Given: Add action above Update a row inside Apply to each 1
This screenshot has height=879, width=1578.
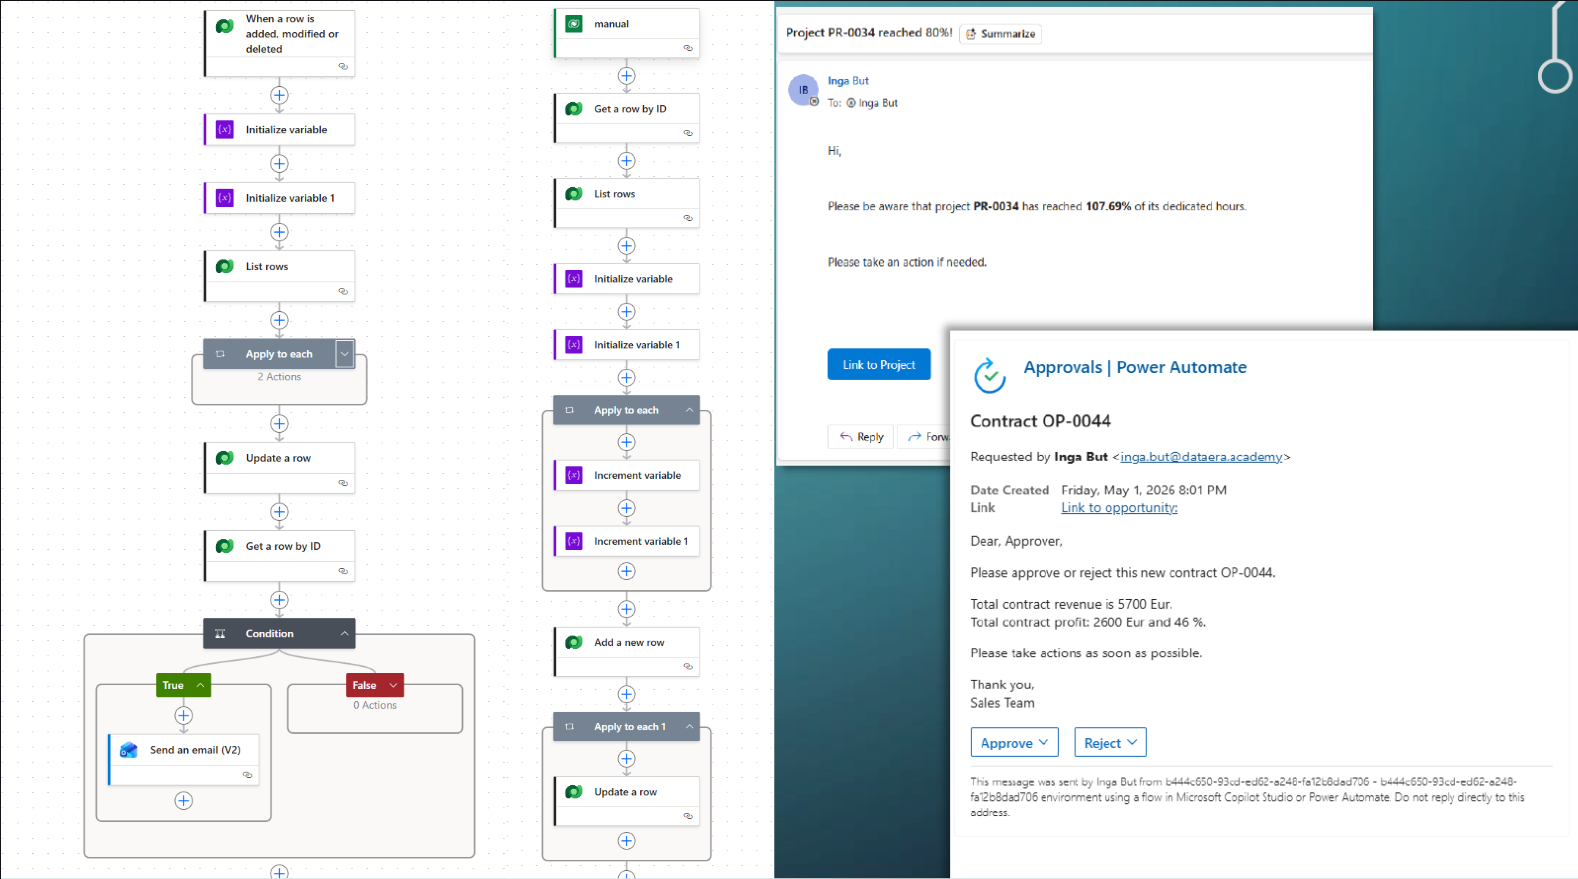Looking at the screenshot, I should point(626,759).
